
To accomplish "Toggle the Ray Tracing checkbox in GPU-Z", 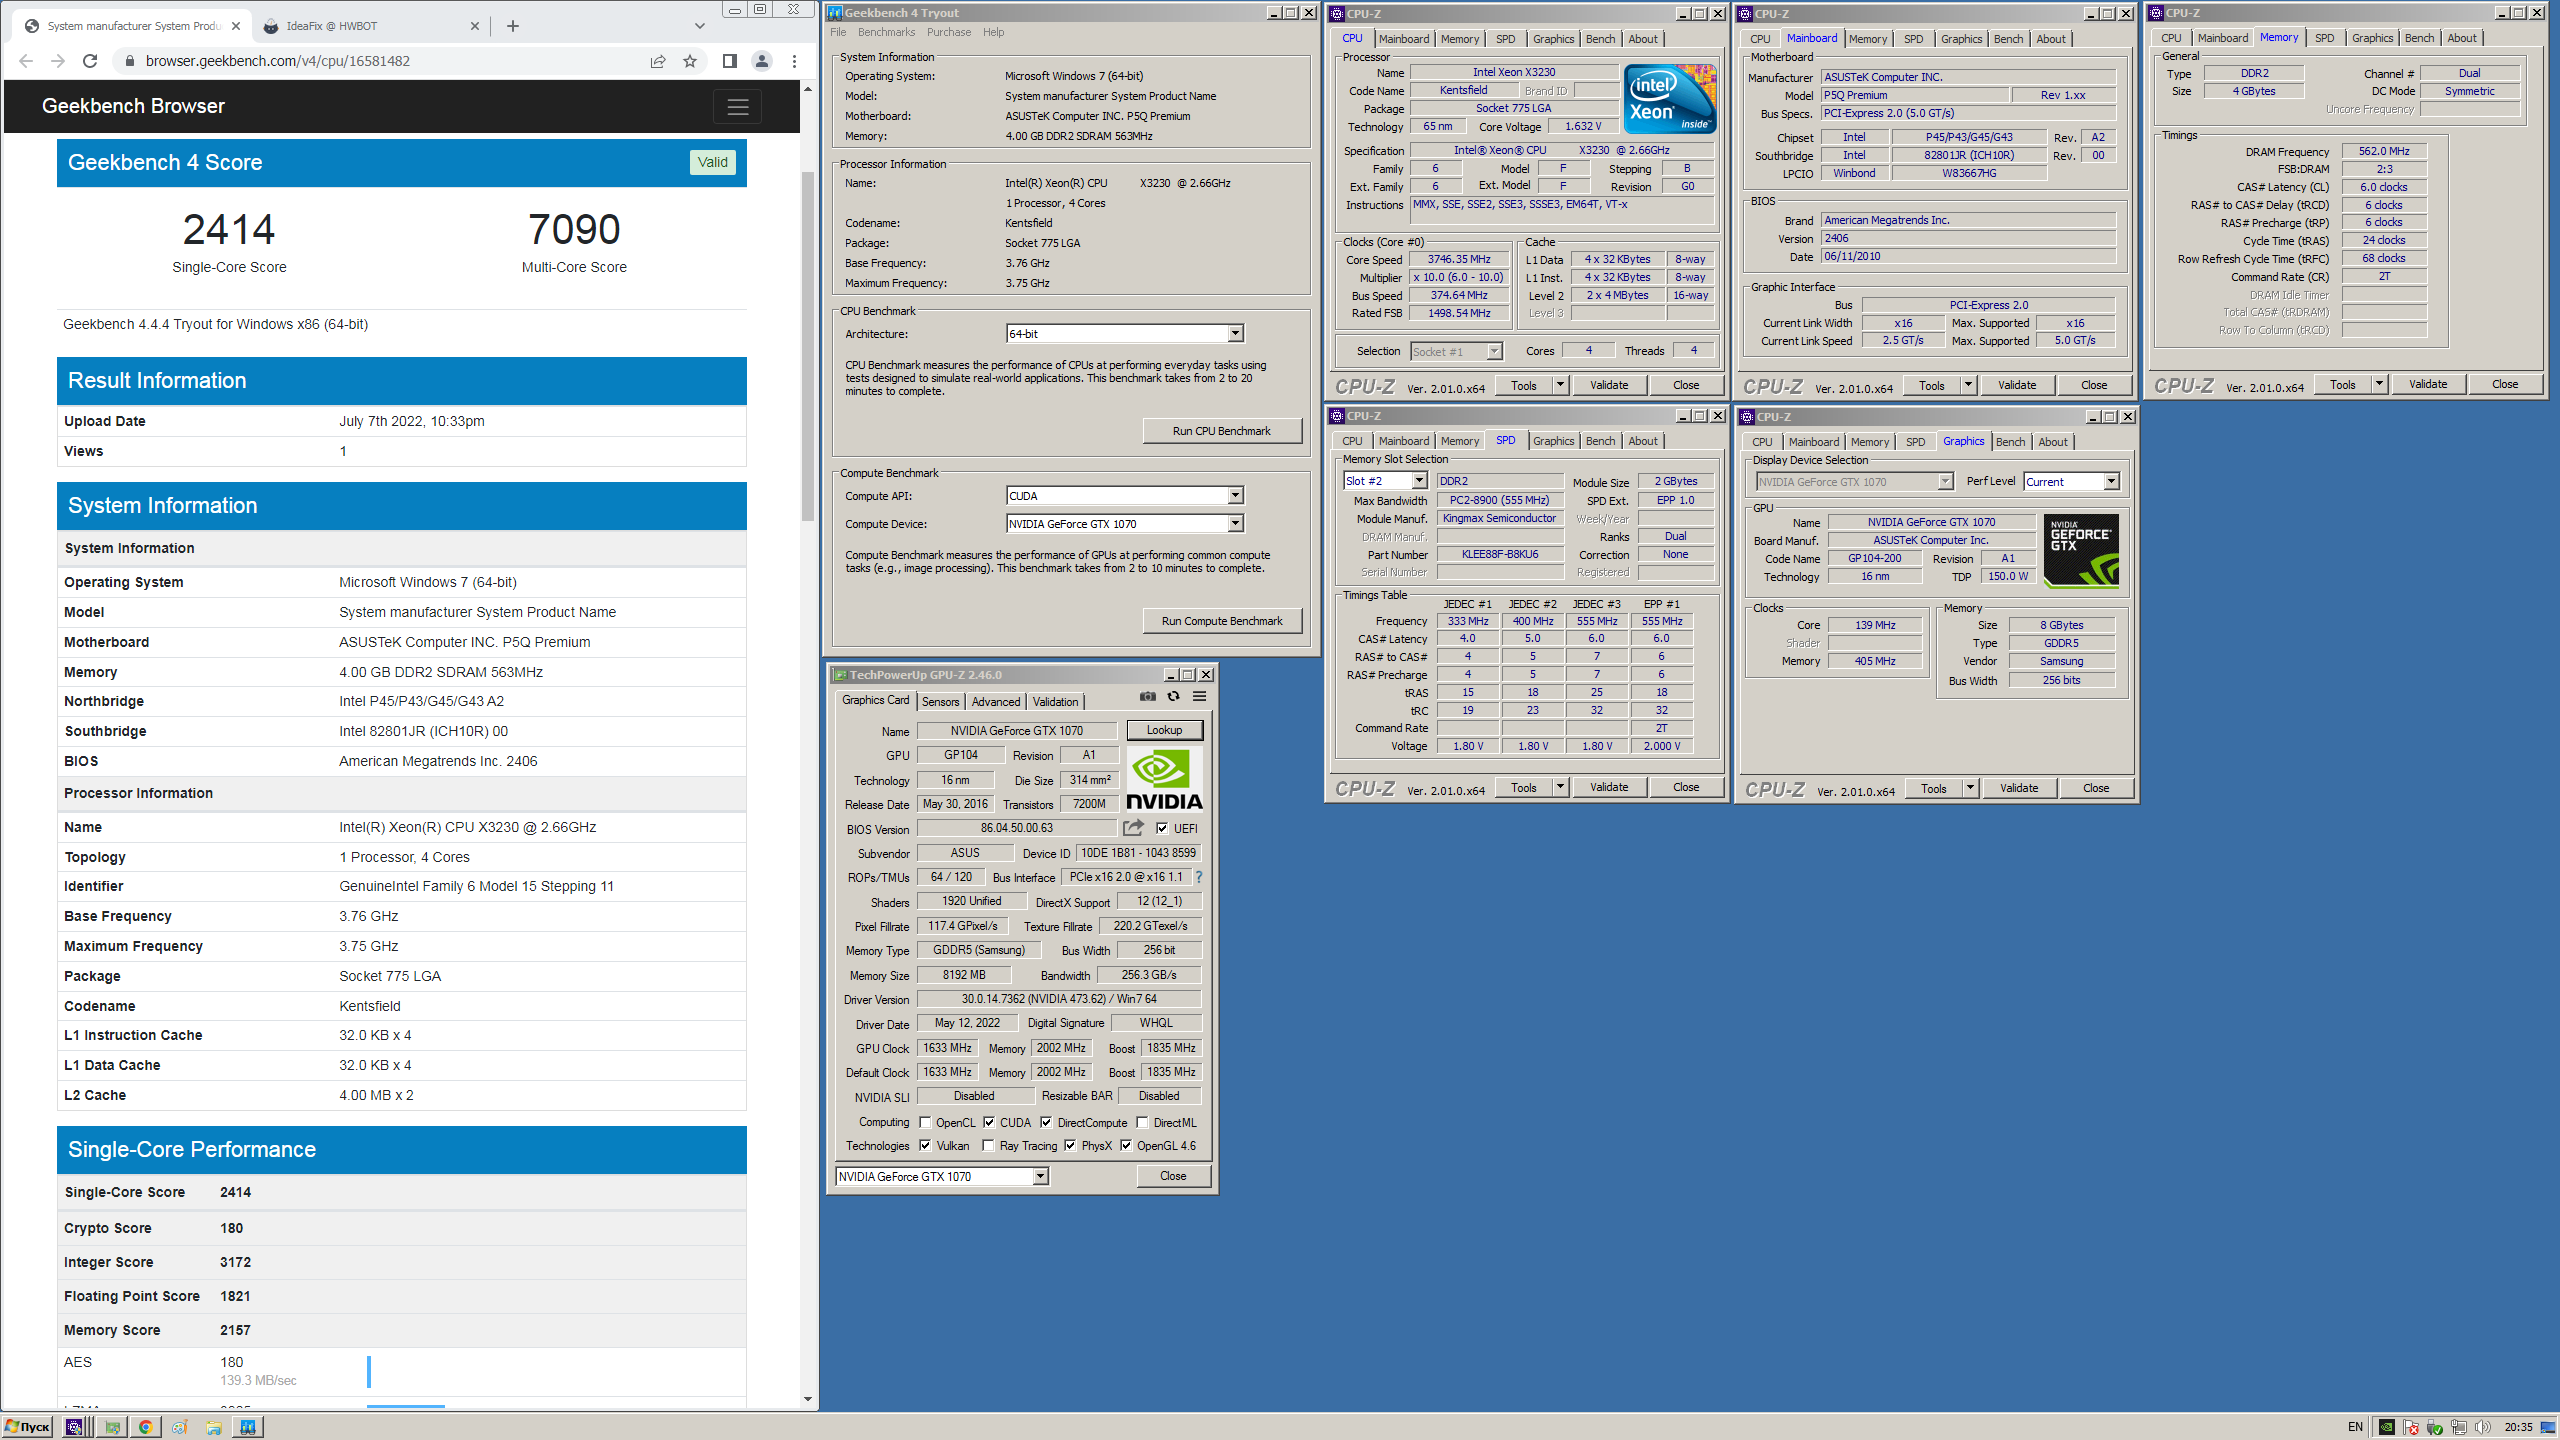I will (988, 1145).
